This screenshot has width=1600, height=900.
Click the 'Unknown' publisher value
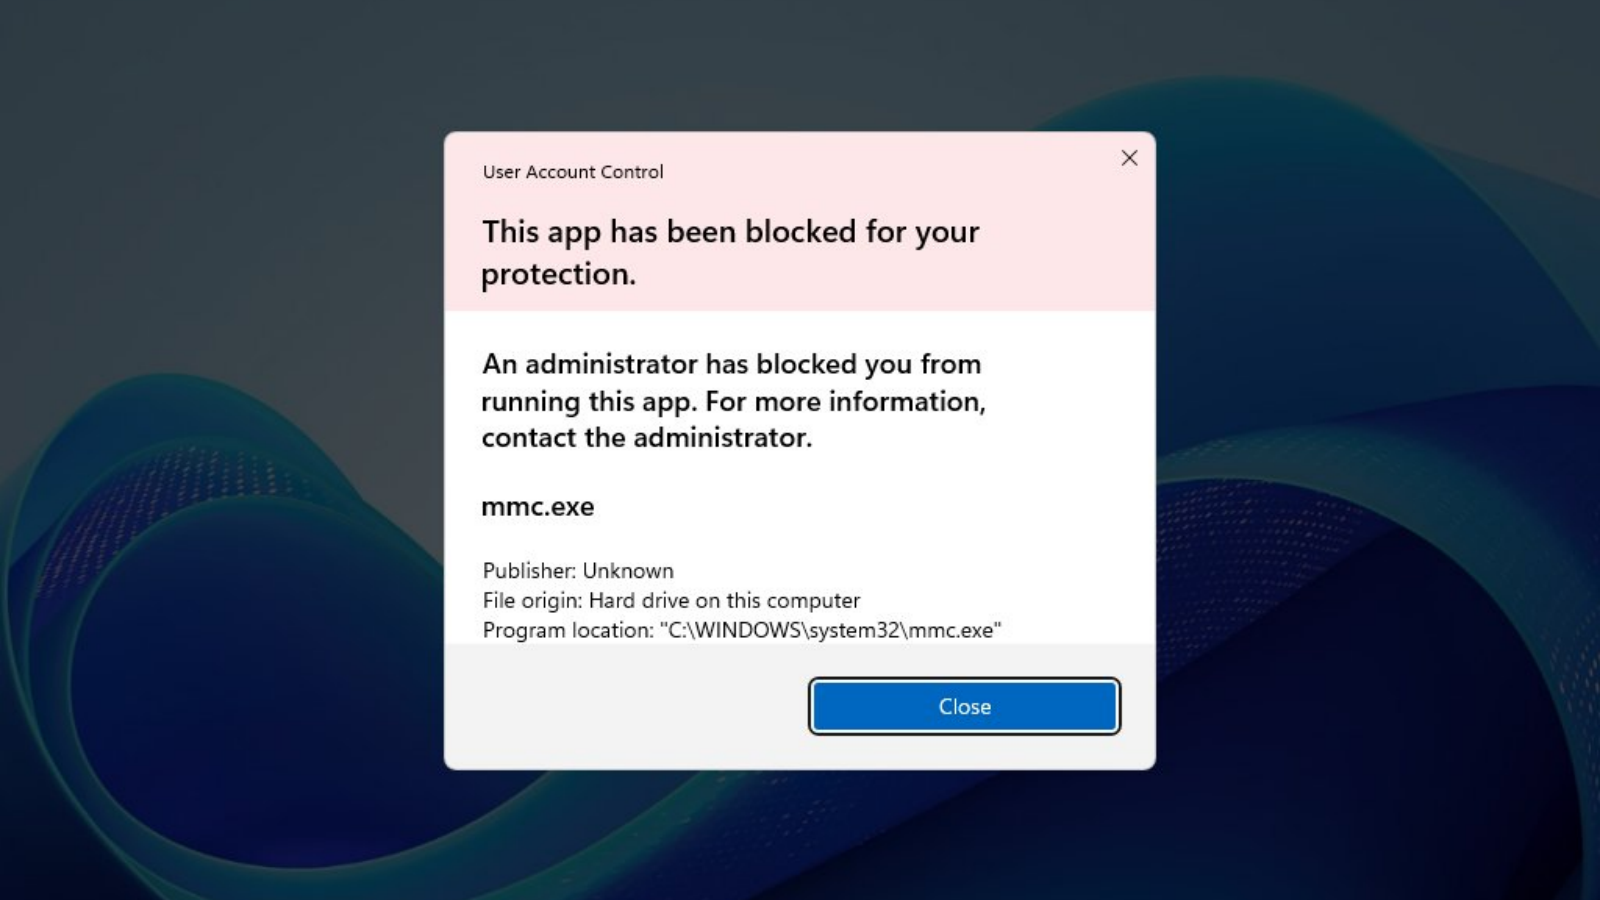point(628,571)
